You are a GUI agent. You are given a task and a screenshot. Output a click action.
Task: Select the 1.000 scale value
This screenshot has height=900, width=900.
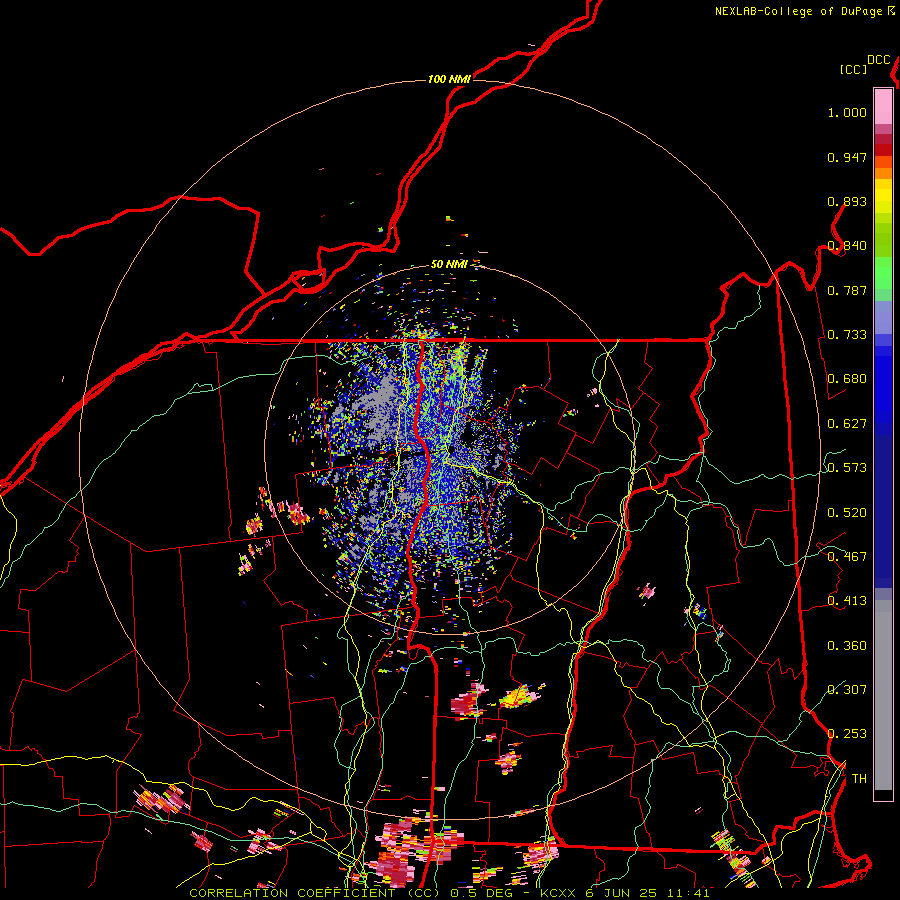click(847, 112)
